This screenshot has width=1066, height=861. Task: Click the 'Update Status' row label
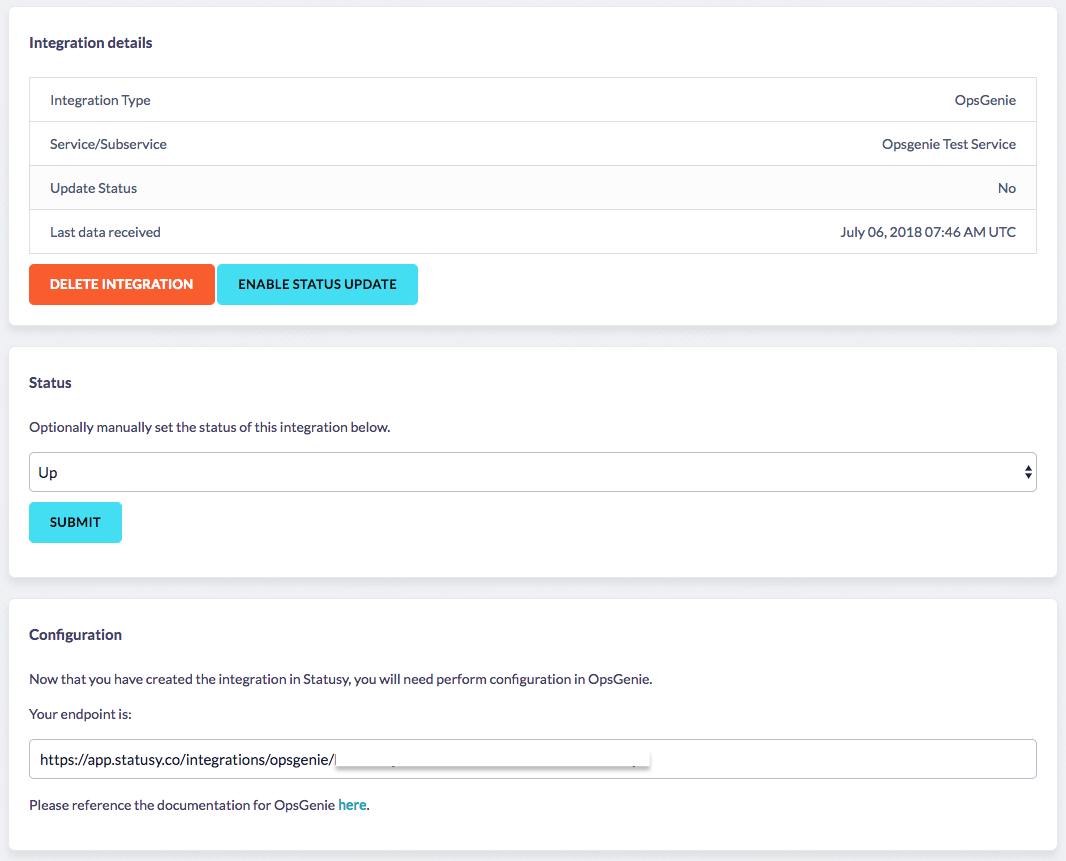point(94,188)
